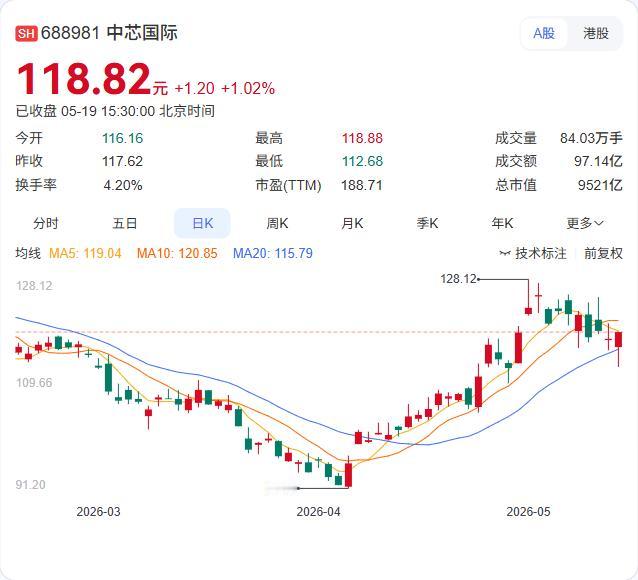Click the 昨收 value 117.62
This screenshot has width=638, height=580.
point(122,161)
